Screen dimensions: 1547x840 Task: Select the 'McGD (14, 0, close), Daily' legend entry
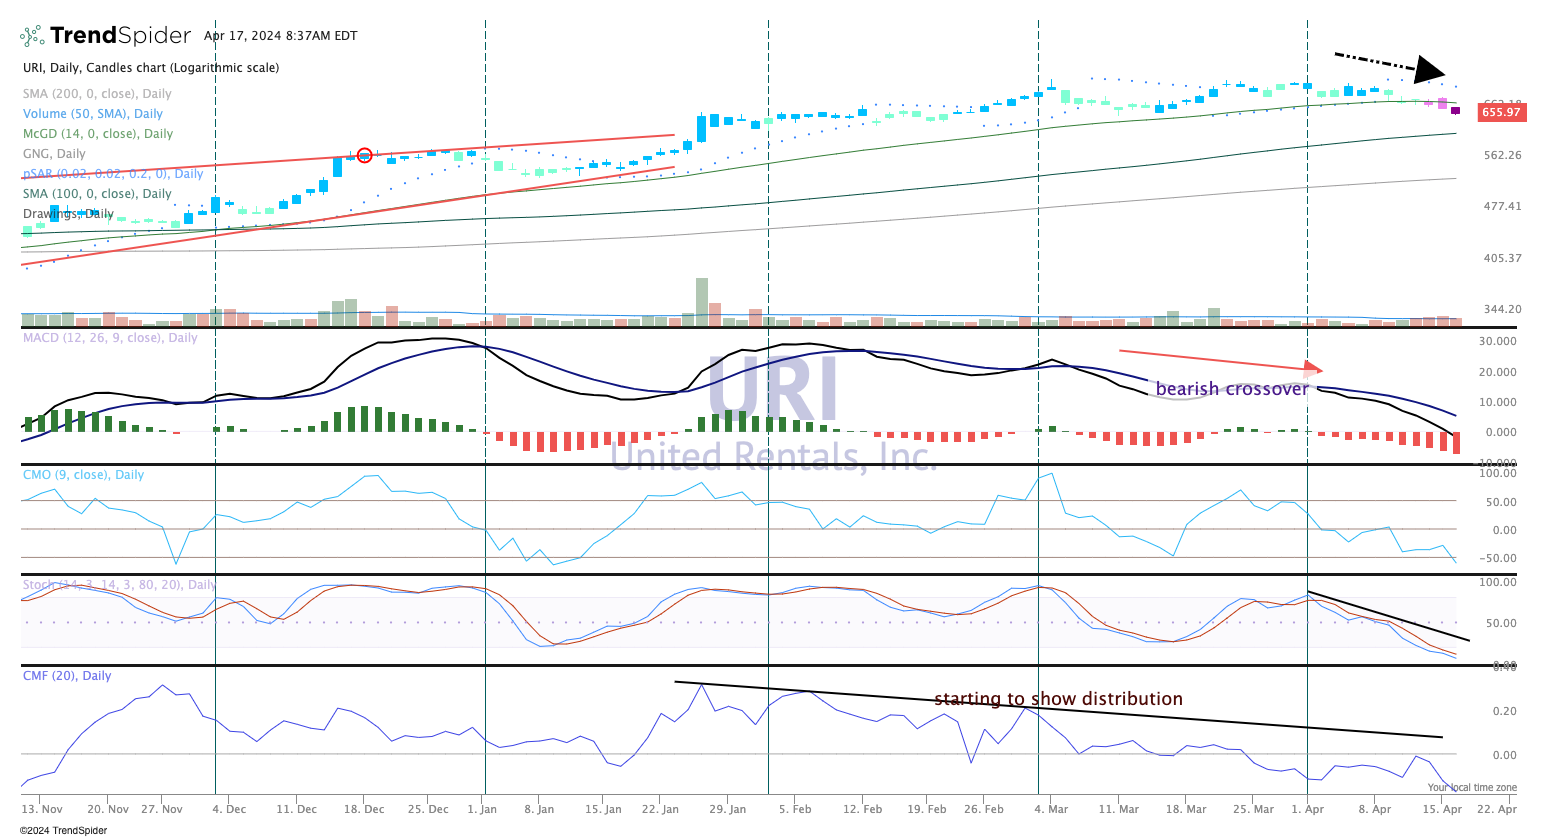coord(98,134)
